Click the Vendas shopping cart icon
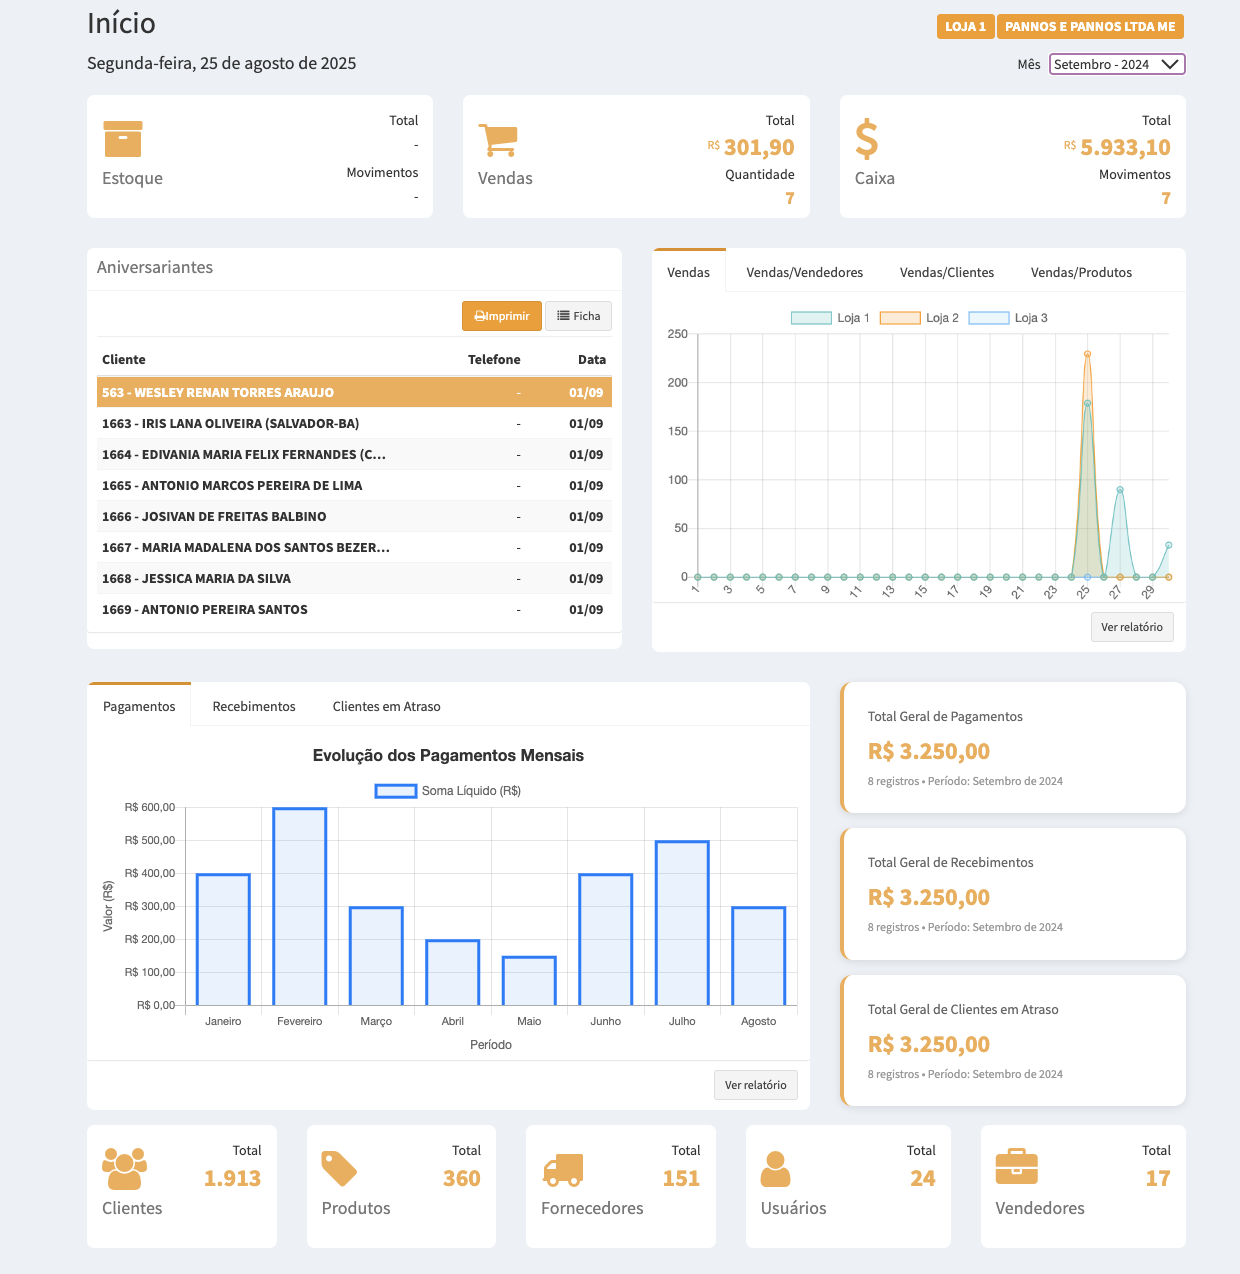The width and height of the screenshot is (1240, 1274). [498, 140]
